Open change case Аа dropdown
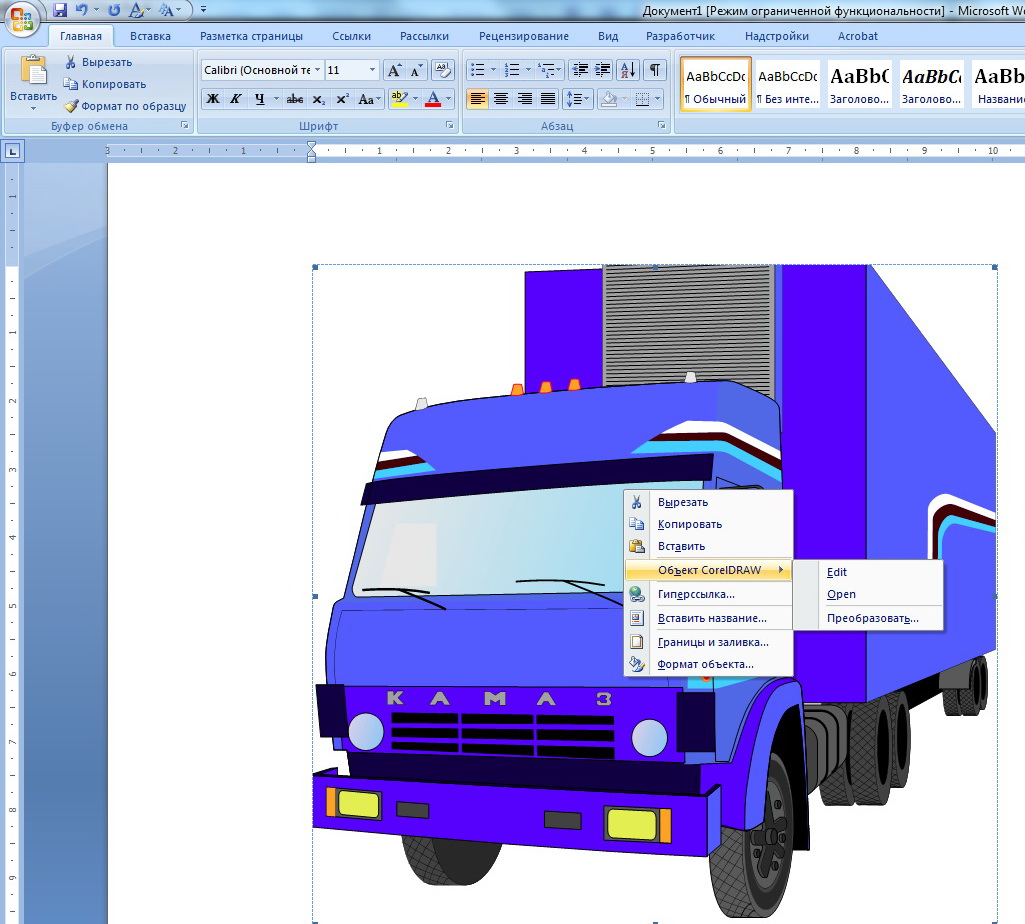This screenshot has height=924, width=1025. [369, 99]
